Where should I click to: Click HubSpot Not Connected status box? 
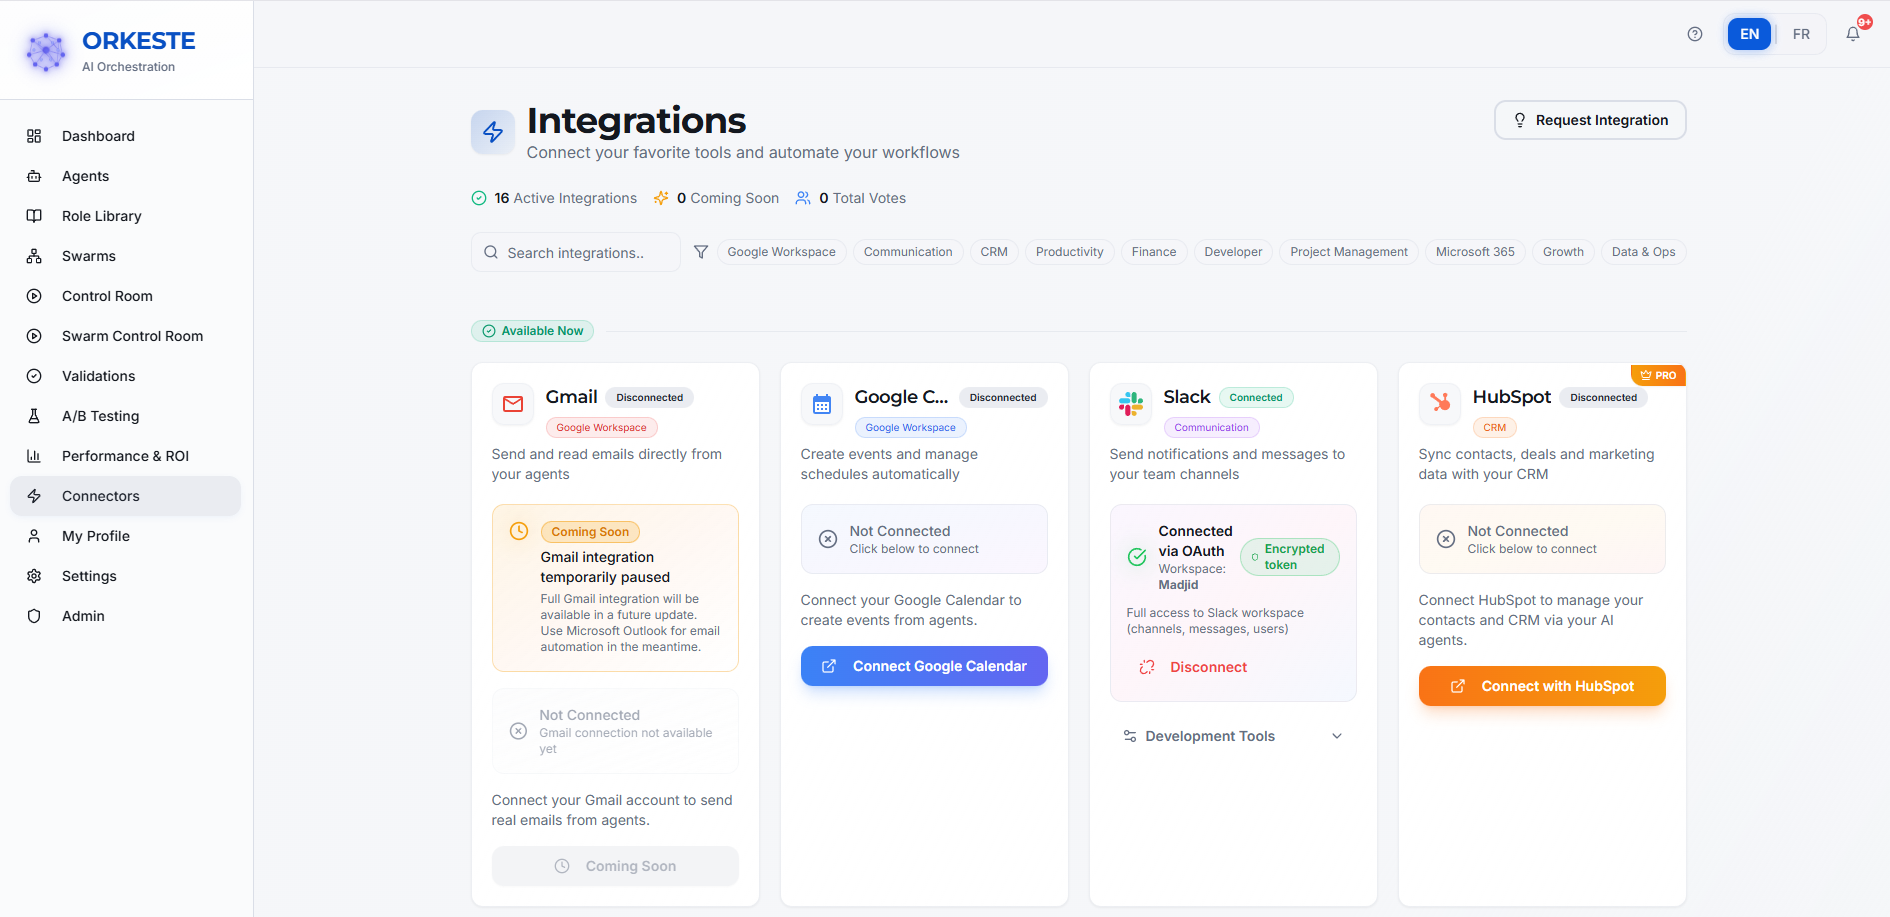[1542, 539]
